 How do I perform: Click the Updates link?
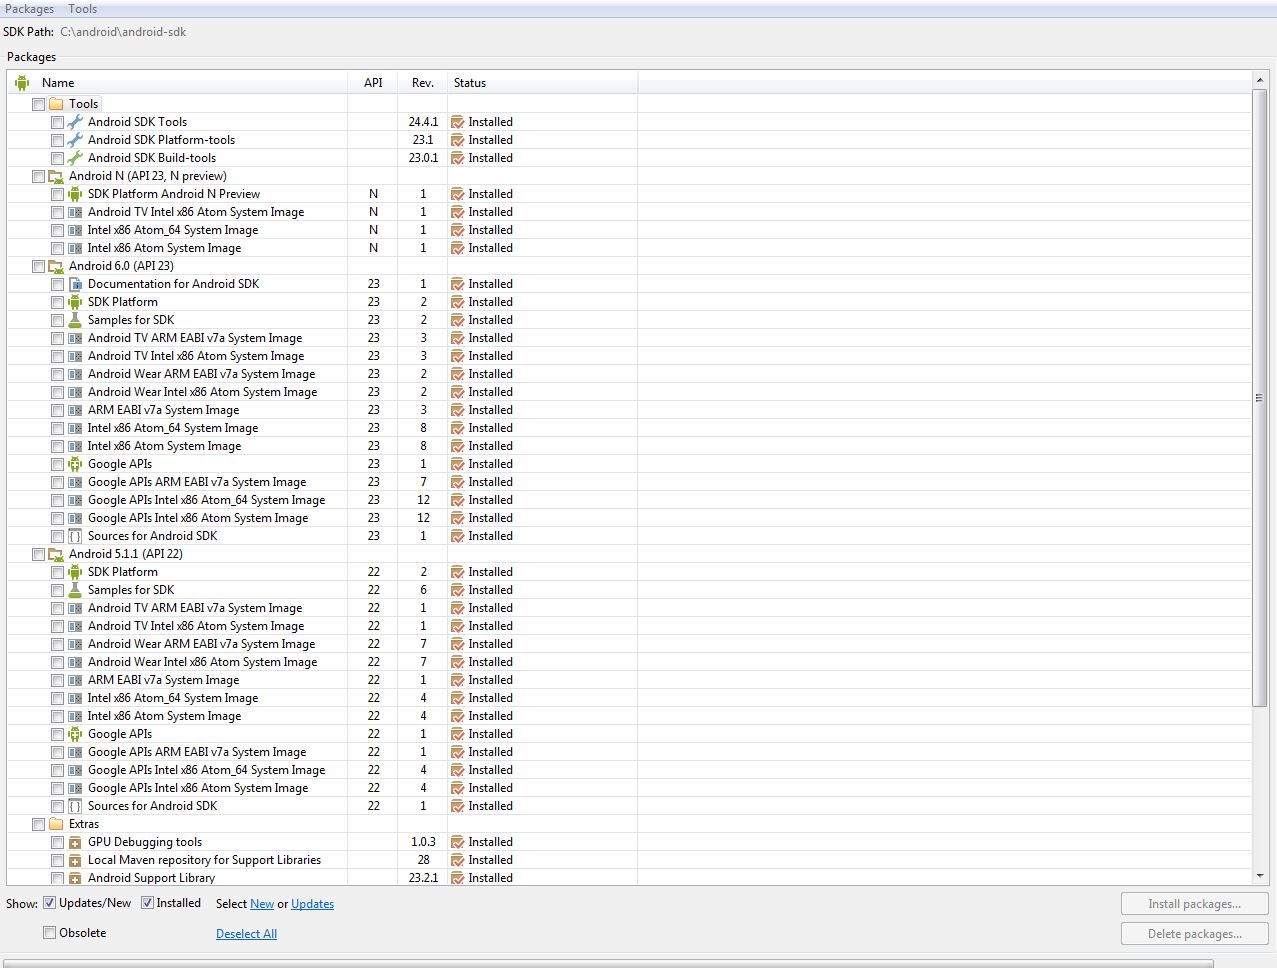coord(313,904)
